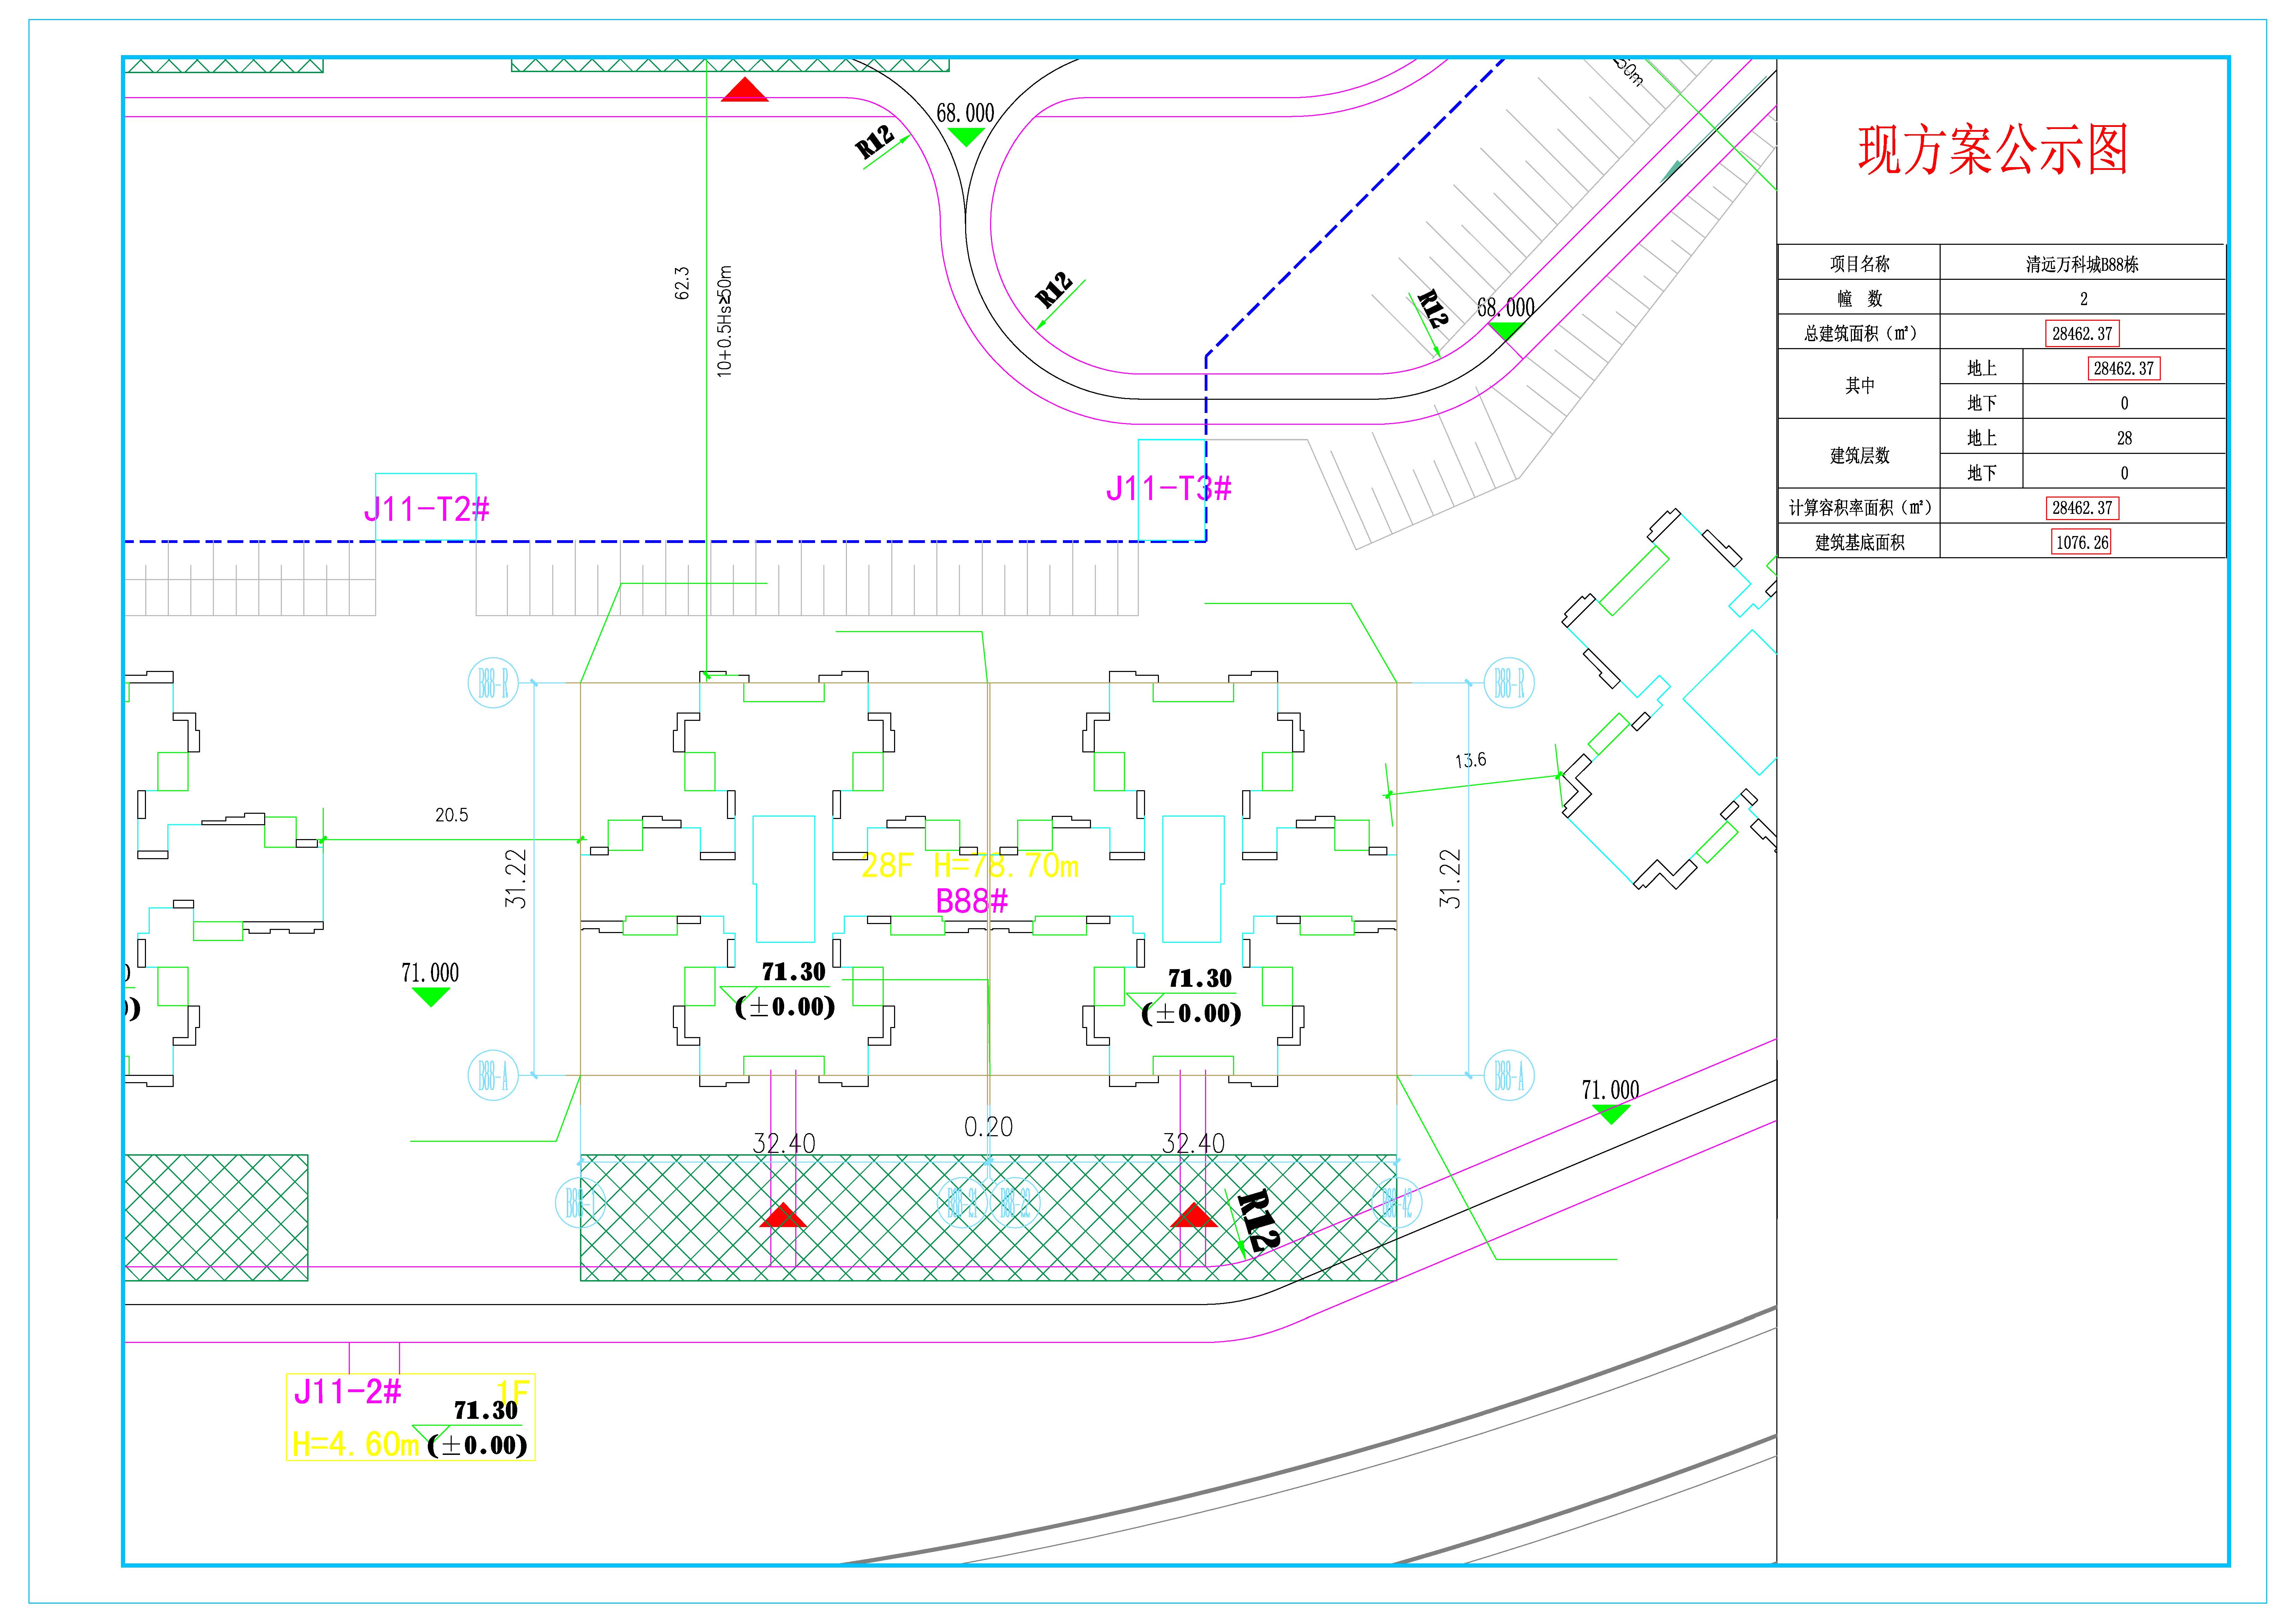Select the yellow text 'H=4.60m'
2296x1622 pixels.
coord(355,1444)
